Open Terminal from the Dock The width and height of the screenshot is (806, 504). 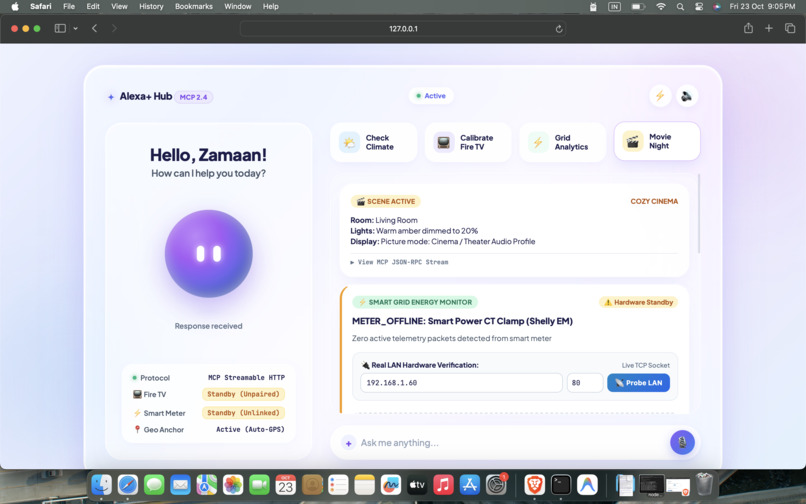pyautogui.click(x=561, y=484)
